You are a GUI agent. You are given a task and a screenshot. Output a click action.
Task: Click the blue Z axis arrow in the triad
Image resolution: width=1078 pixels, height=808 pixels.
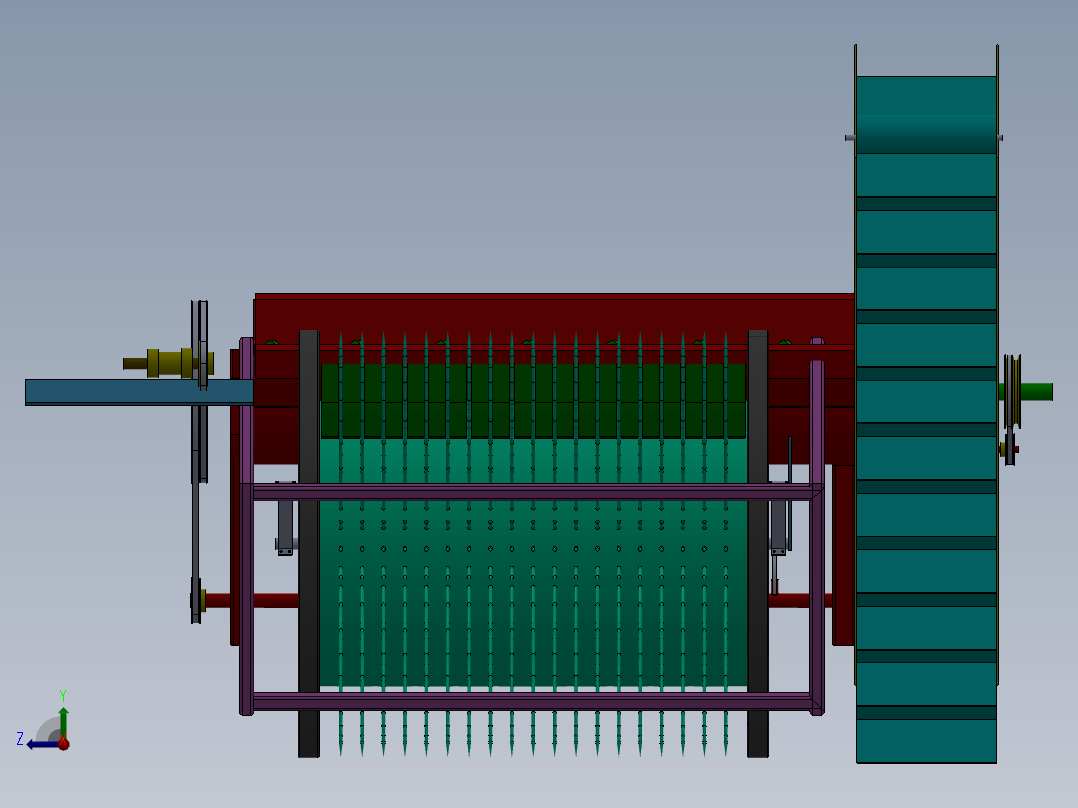38,744
